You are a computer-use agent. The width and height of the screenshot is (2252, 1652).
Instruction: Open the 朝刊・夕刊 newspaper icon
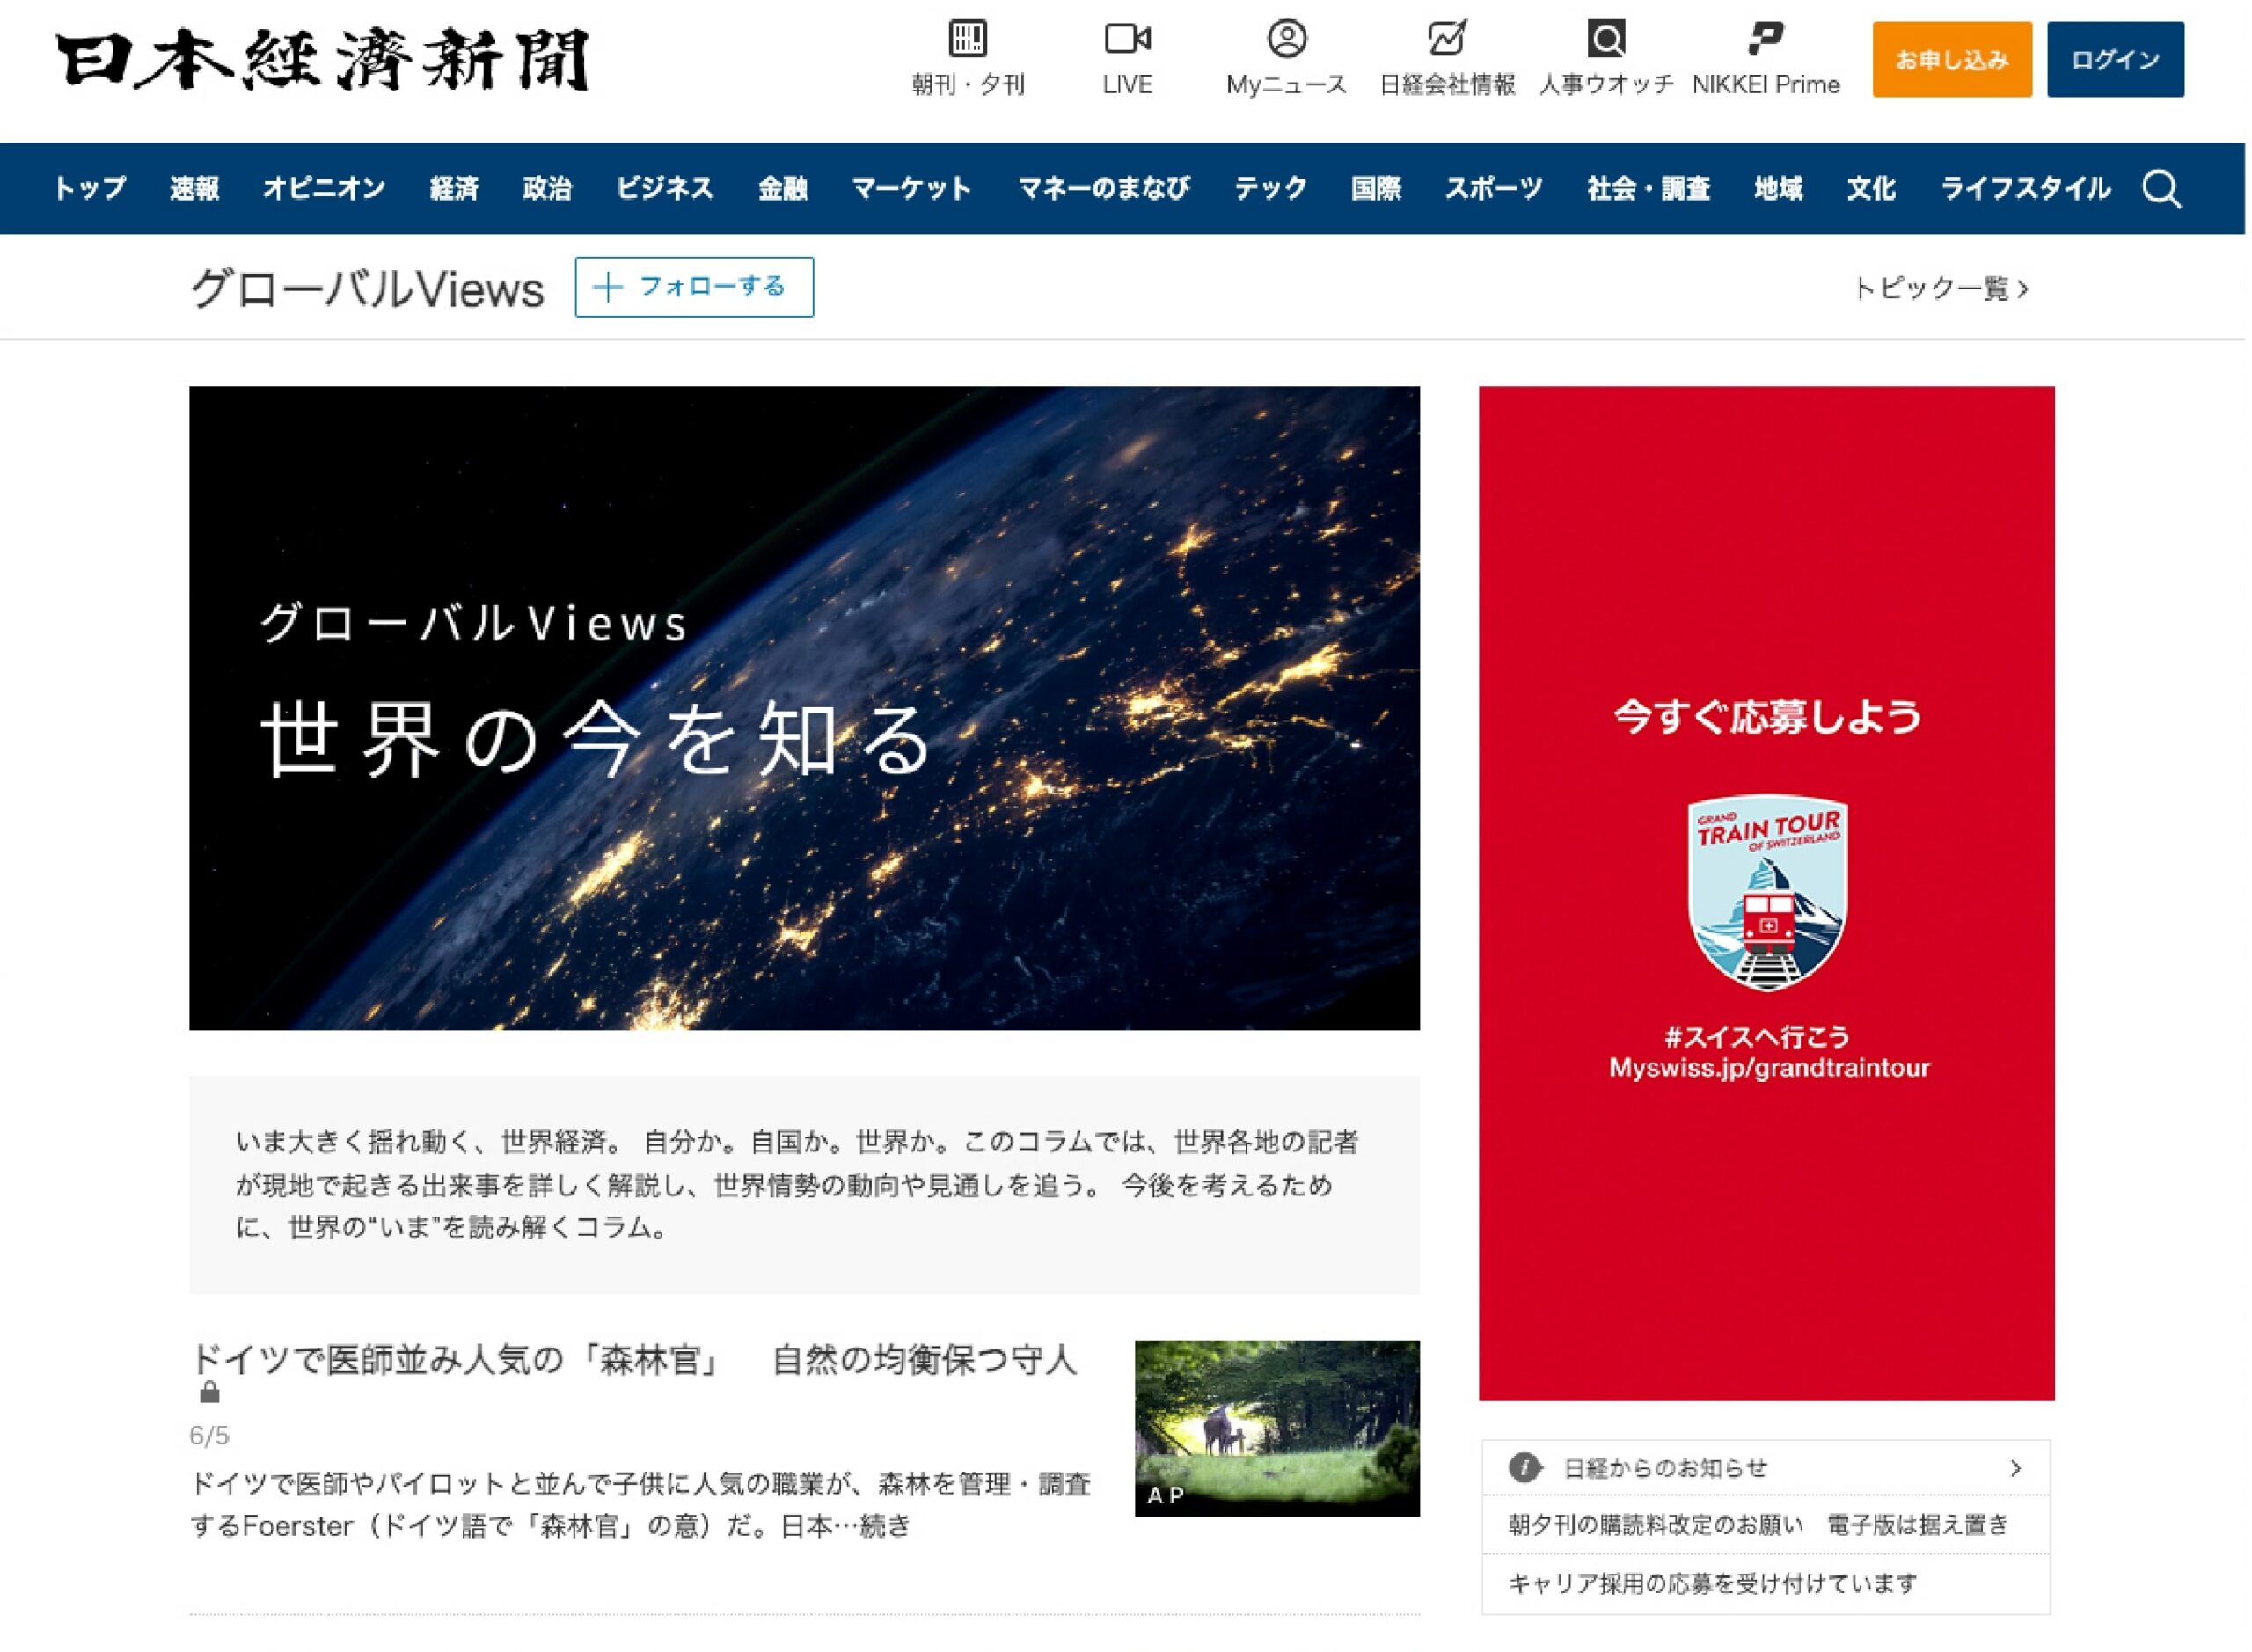click(968, 39)
